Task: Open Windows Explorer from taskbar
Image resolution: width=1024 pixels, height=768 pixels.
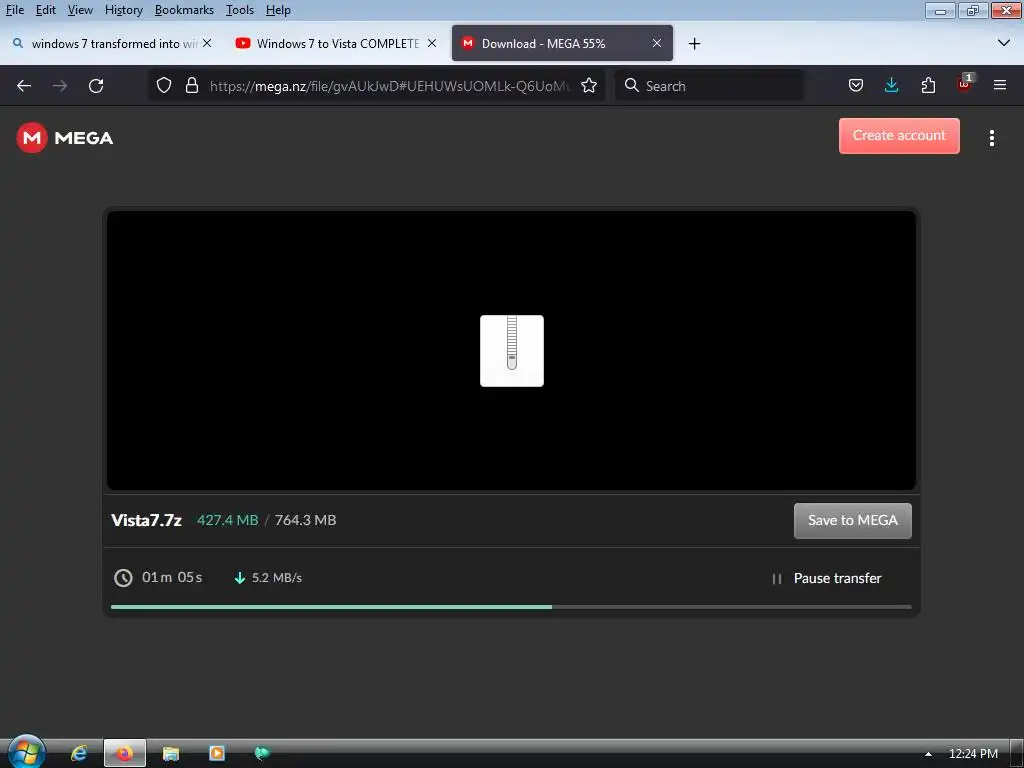Action: 170,754
